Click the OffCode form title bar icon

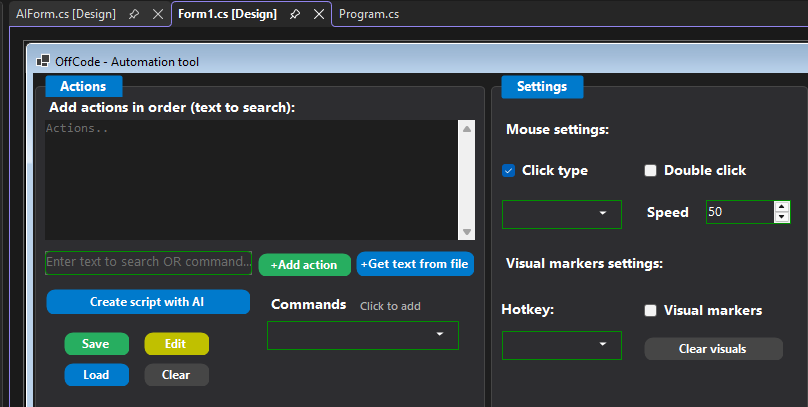[43, 61]
